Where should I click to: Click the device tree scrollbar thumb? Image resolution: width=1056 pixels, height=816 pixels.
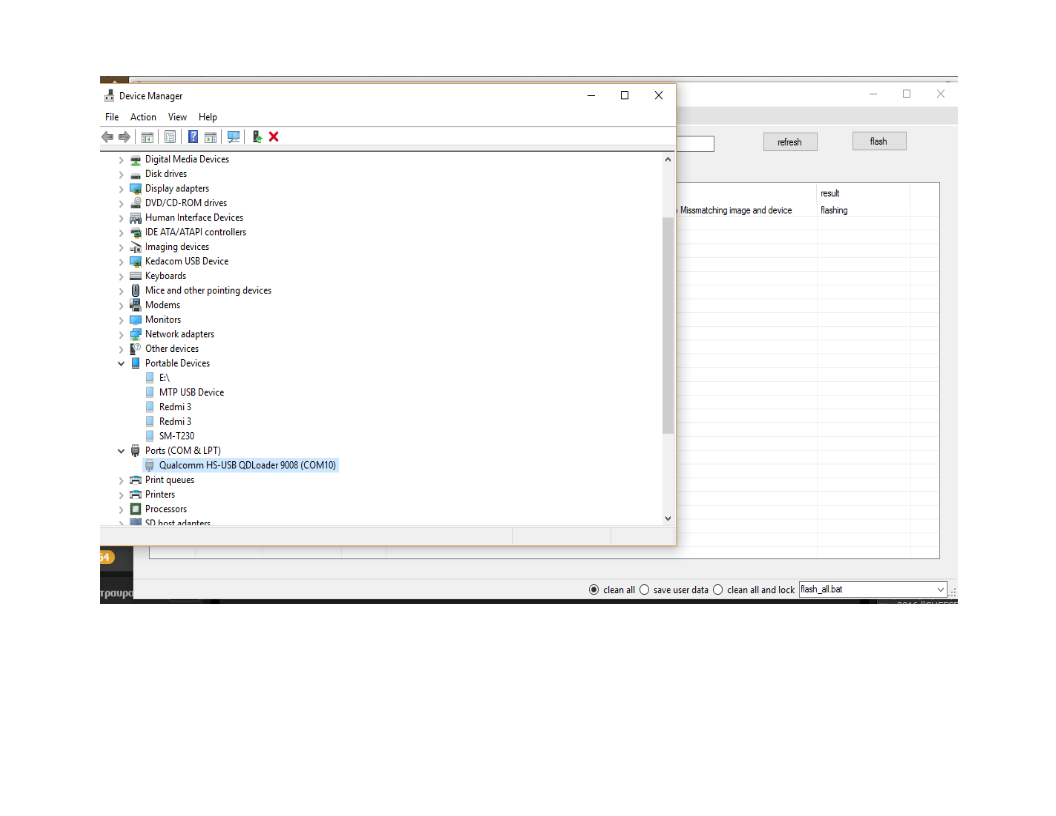(667, 325)
